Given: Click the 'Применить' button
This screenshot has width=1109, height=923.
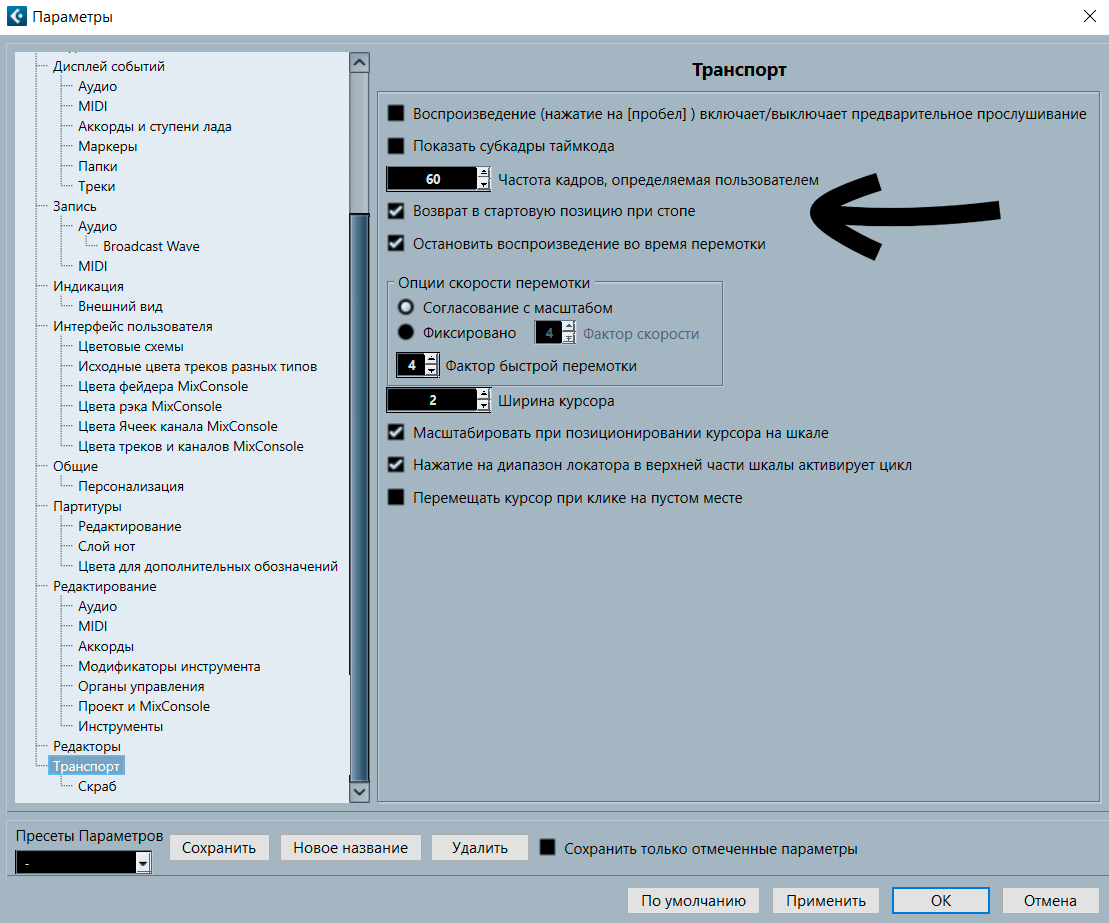Looking at the screenshot, I should point(825,900).
